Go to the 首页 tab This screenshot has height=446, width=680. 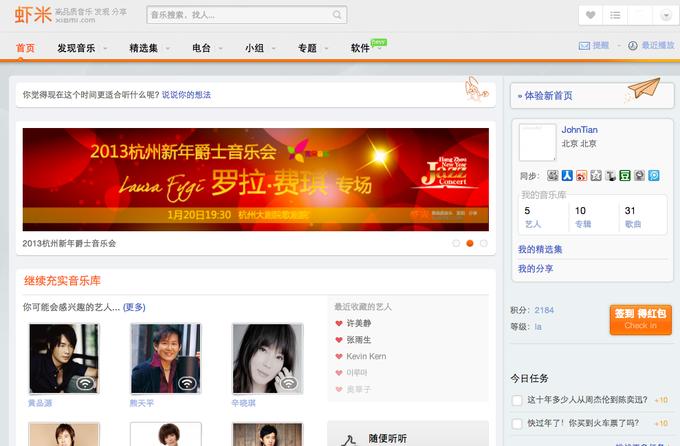[x=25, y=48]
